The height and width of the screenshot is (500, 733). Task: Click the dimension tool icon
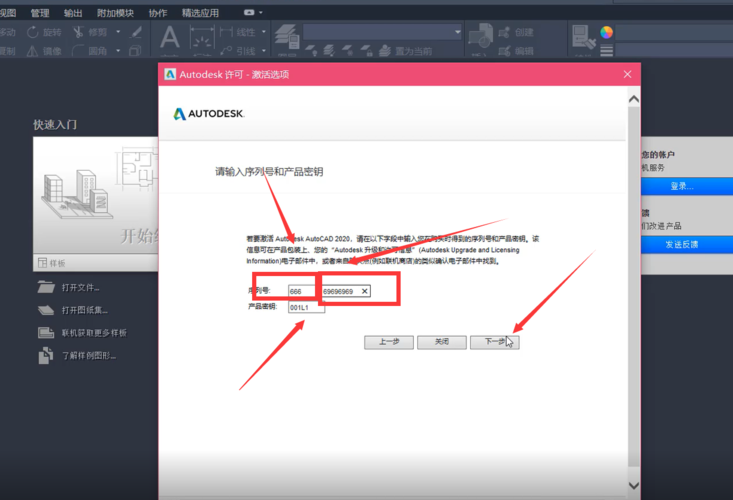pos(202,37)
